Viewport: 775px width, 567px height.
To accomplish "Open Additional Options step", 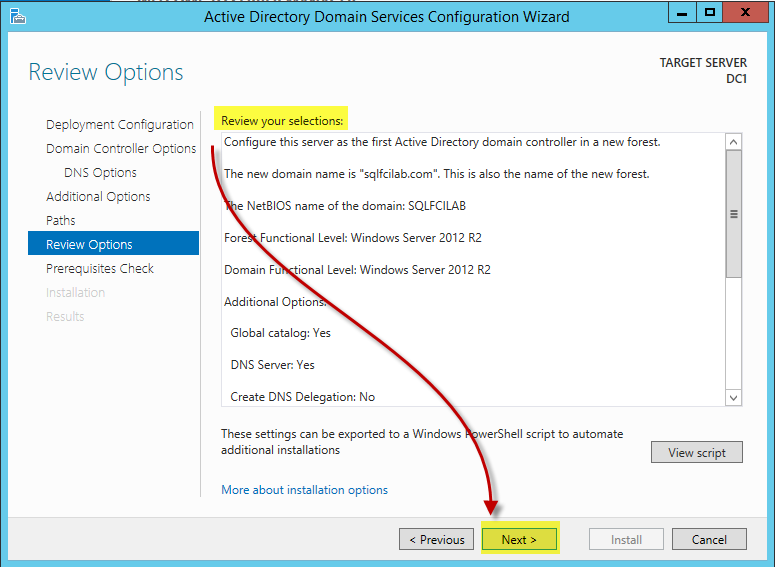I will [98, 197].
